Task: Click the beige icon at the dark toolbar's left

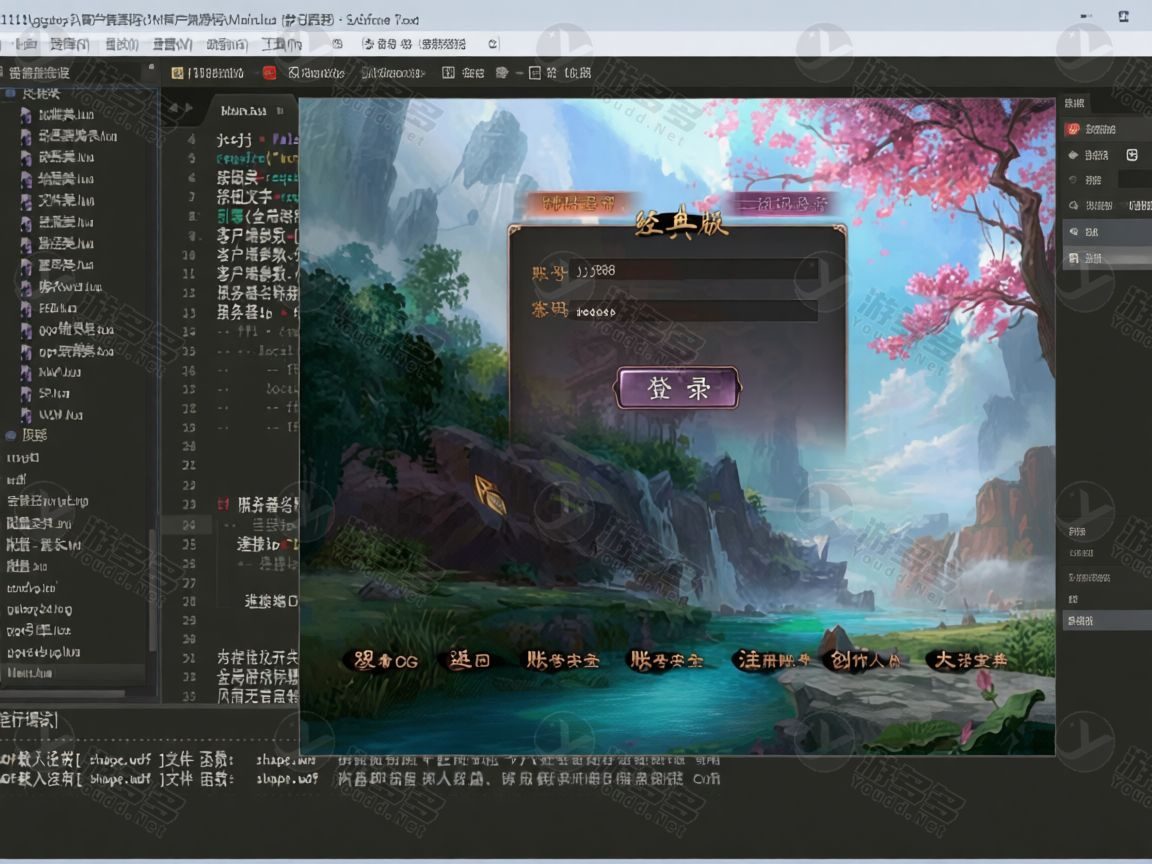Action: coord(177,73)
